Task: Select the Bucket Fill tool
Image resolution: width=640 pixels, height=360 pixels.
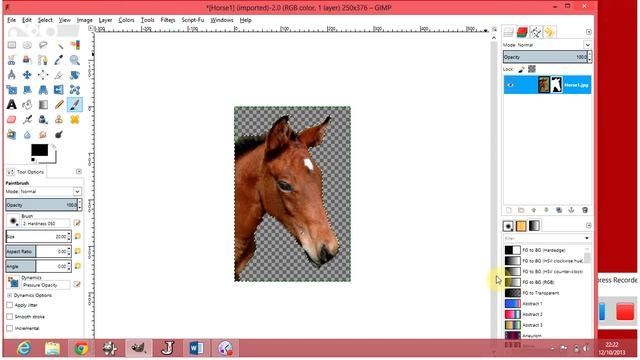Action: 27,104
